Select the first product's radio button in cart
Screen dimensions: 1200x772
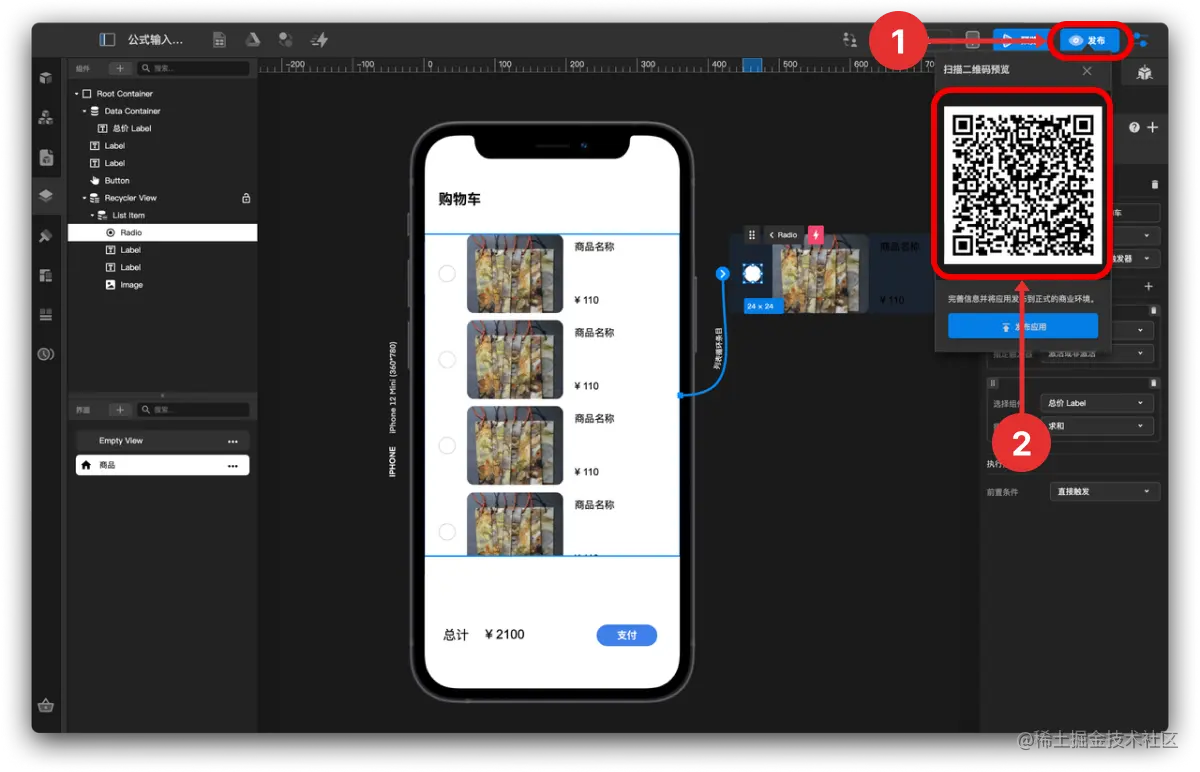(447, 274)
